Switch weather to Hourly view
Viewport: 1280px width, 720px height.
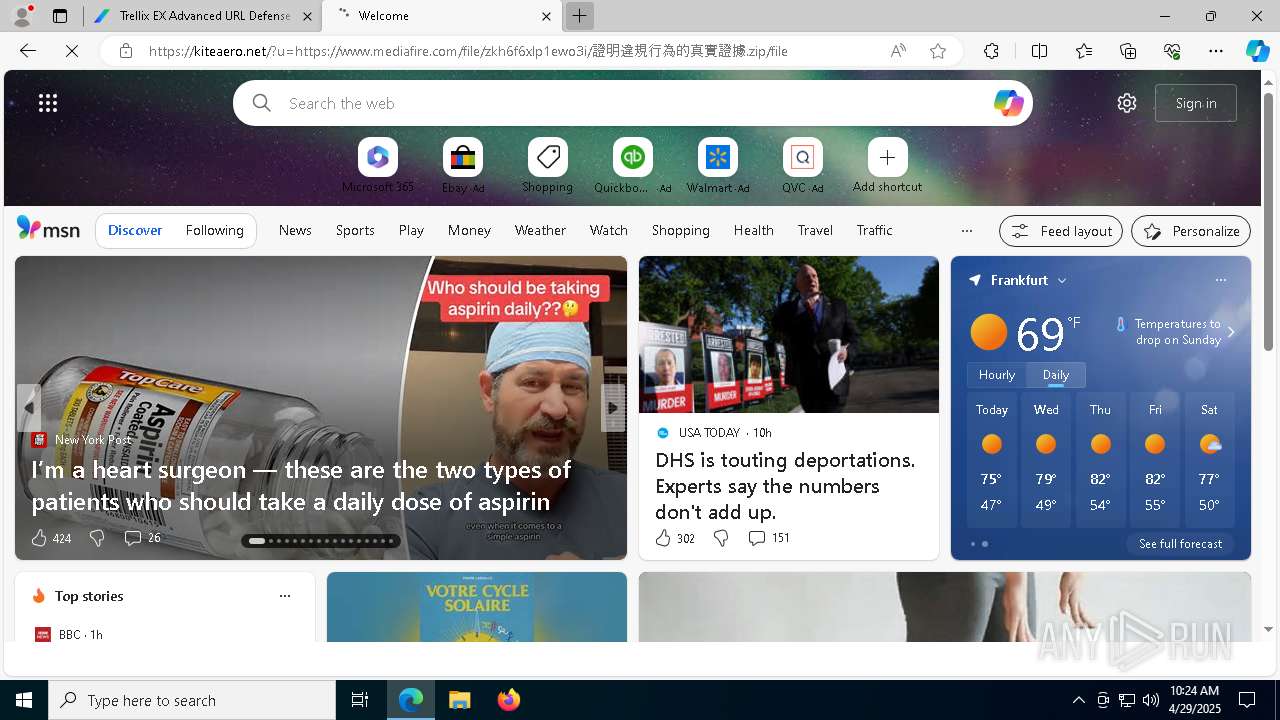(x=996, y=375)
